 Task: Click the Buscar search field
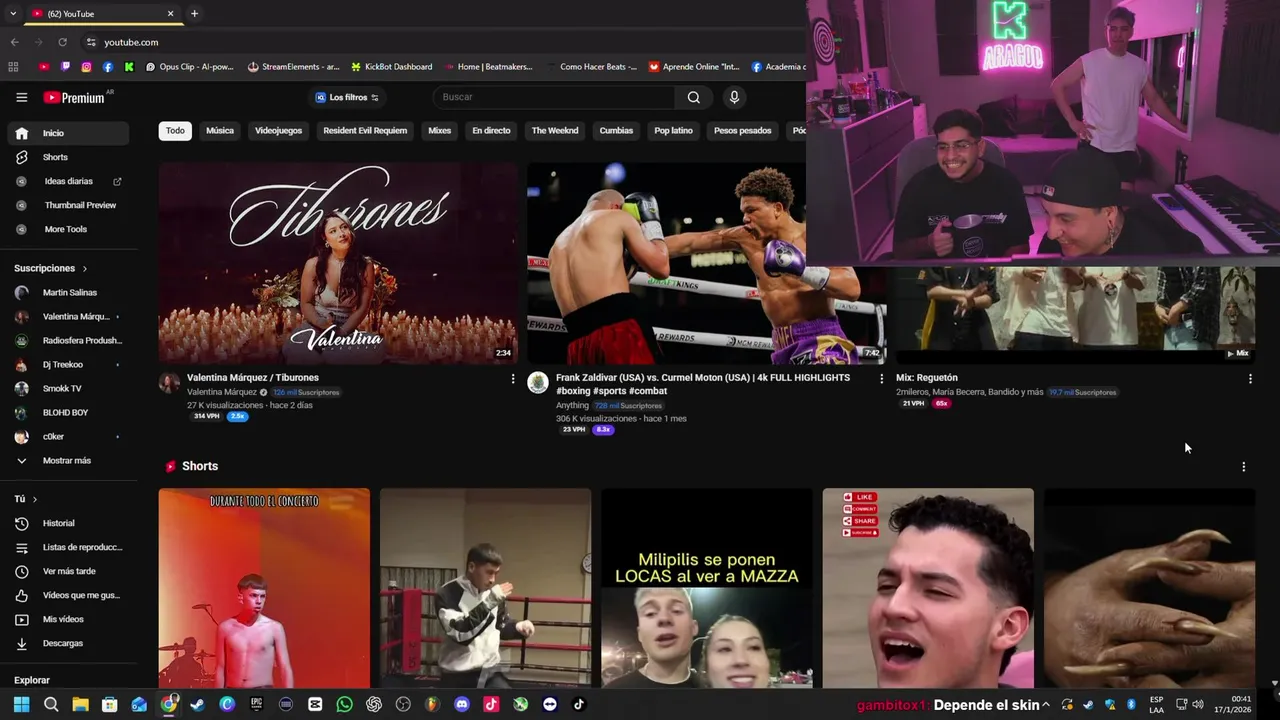click(555, 97)
